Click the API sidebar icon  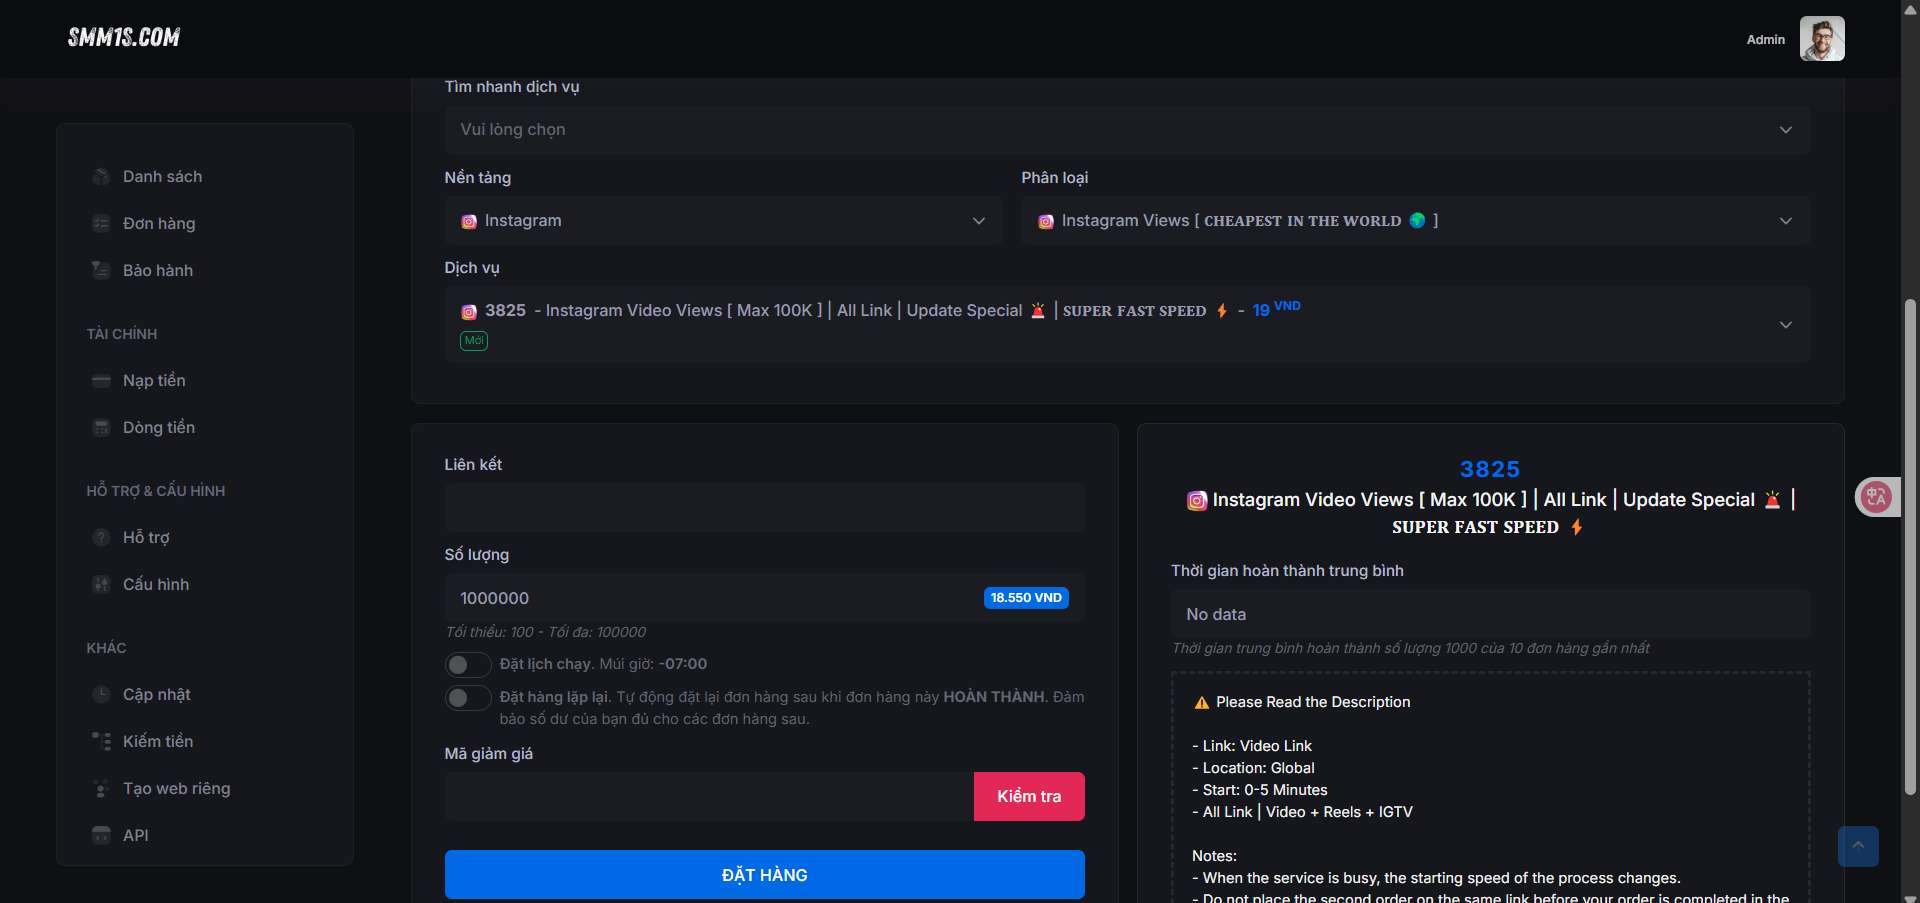(101, 836)
